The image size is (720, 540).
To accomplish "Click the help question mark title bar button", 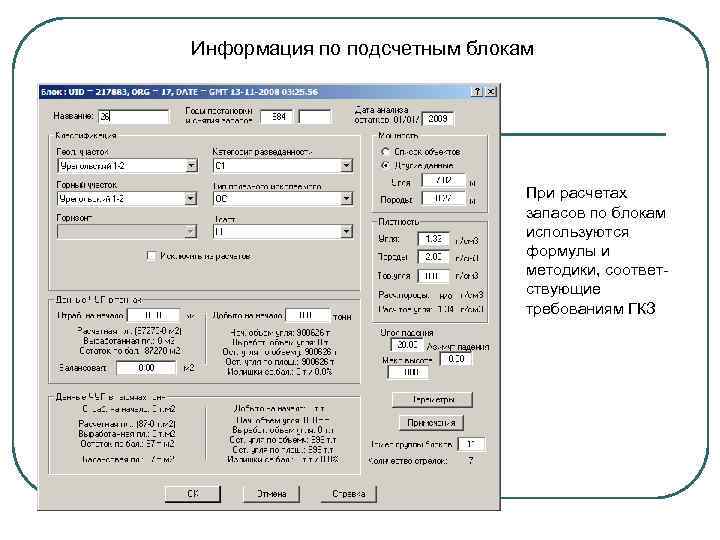I will click(x=477, y=92).
